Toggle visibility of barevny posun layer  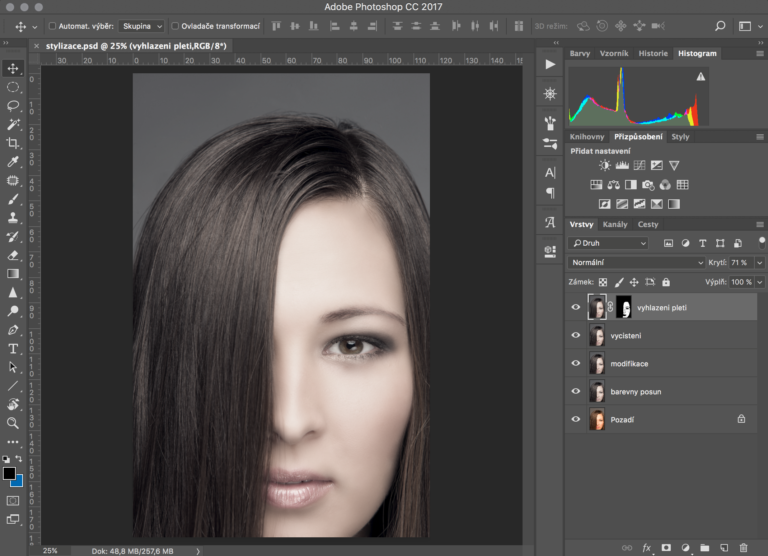click(x=575, y=392)
